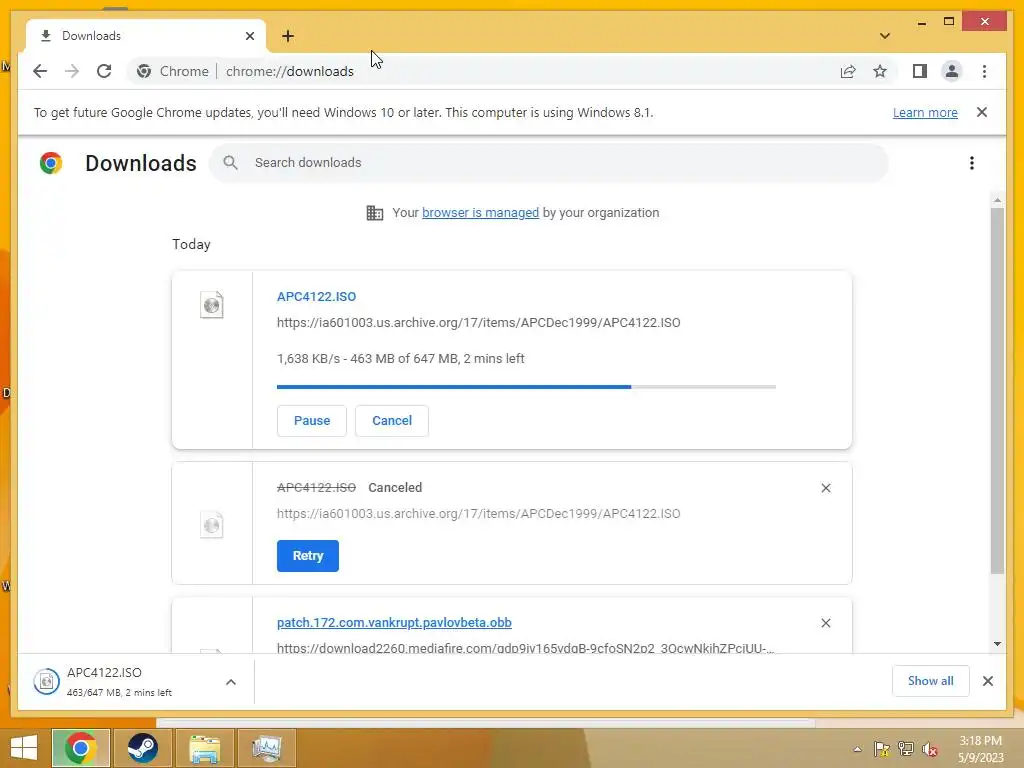1024x768 pixels.
Task: Open the profile avatar menu
Action: (x=952, y=71)
